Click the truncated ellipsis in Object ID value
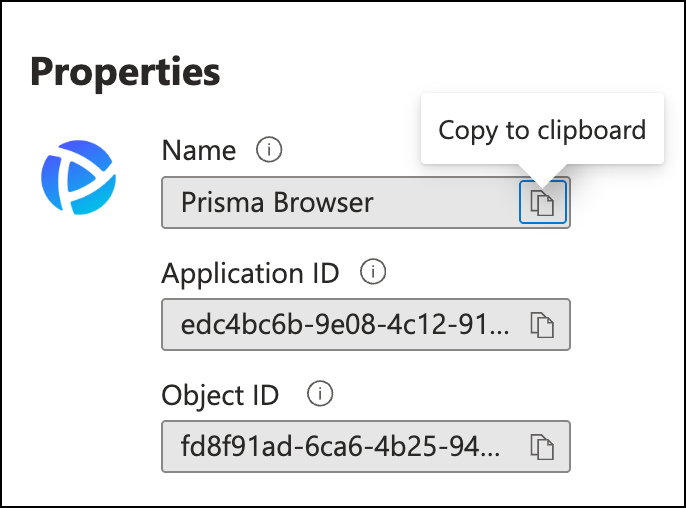The width and height of the screenshot is (686, 508). tap(490, 454)
